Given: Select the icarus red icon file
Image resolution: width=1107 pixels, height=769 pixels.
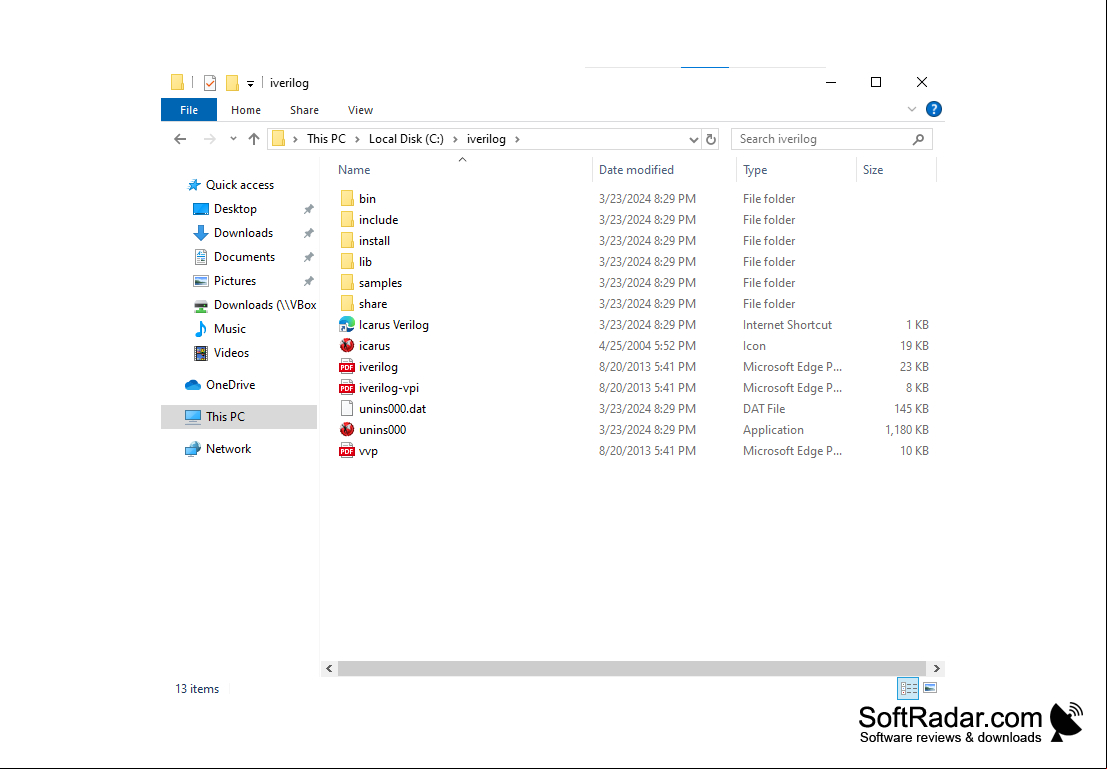Looking at the screenshot, I should tap(347, 346).
